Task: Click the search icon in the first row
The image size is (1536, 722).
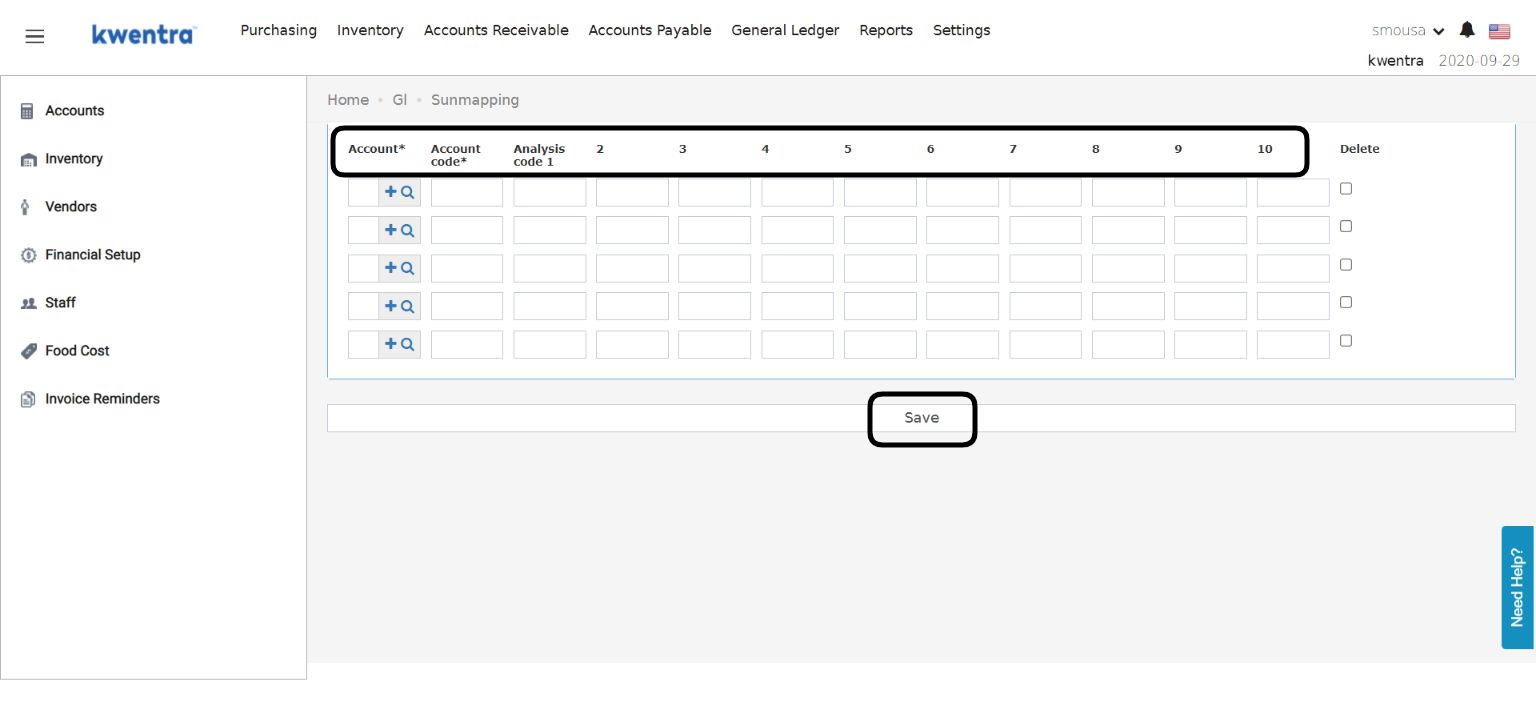Action: [407, 192]
